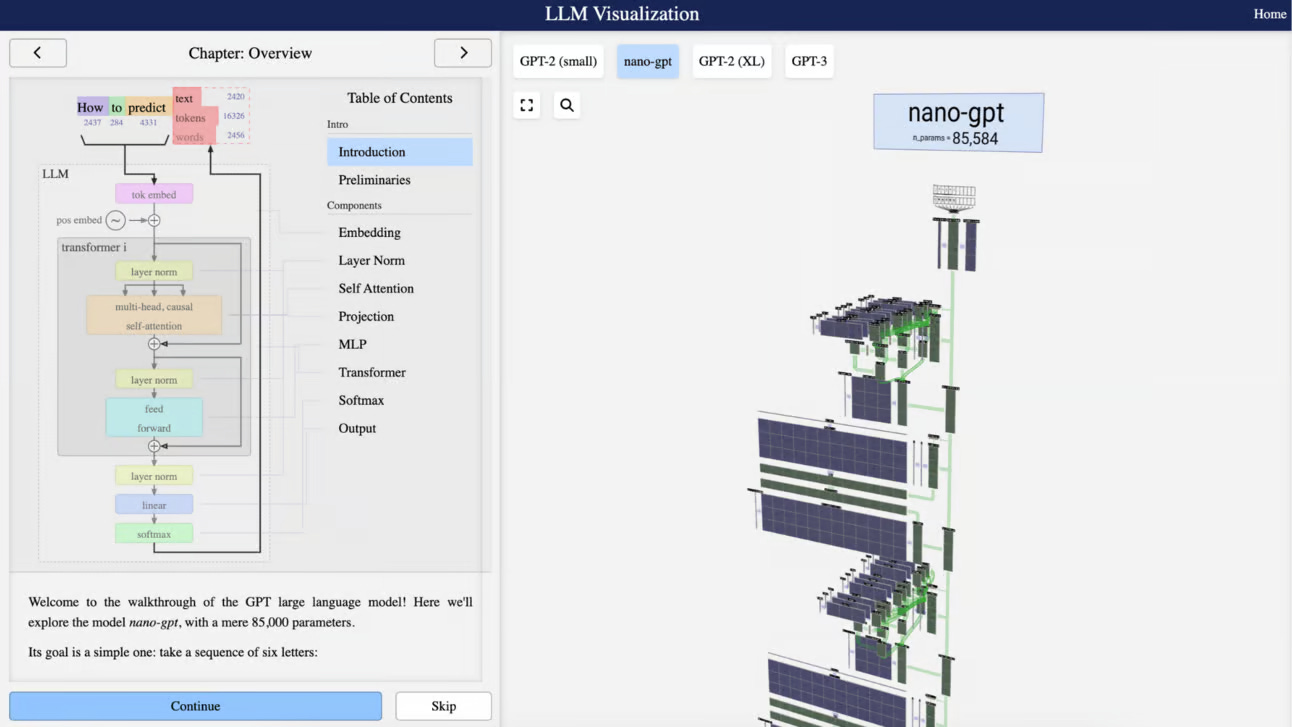Click the 'tokens' candidate word
The height and width of the screenshot is (727, 1292).
click(x=190, y=118)
